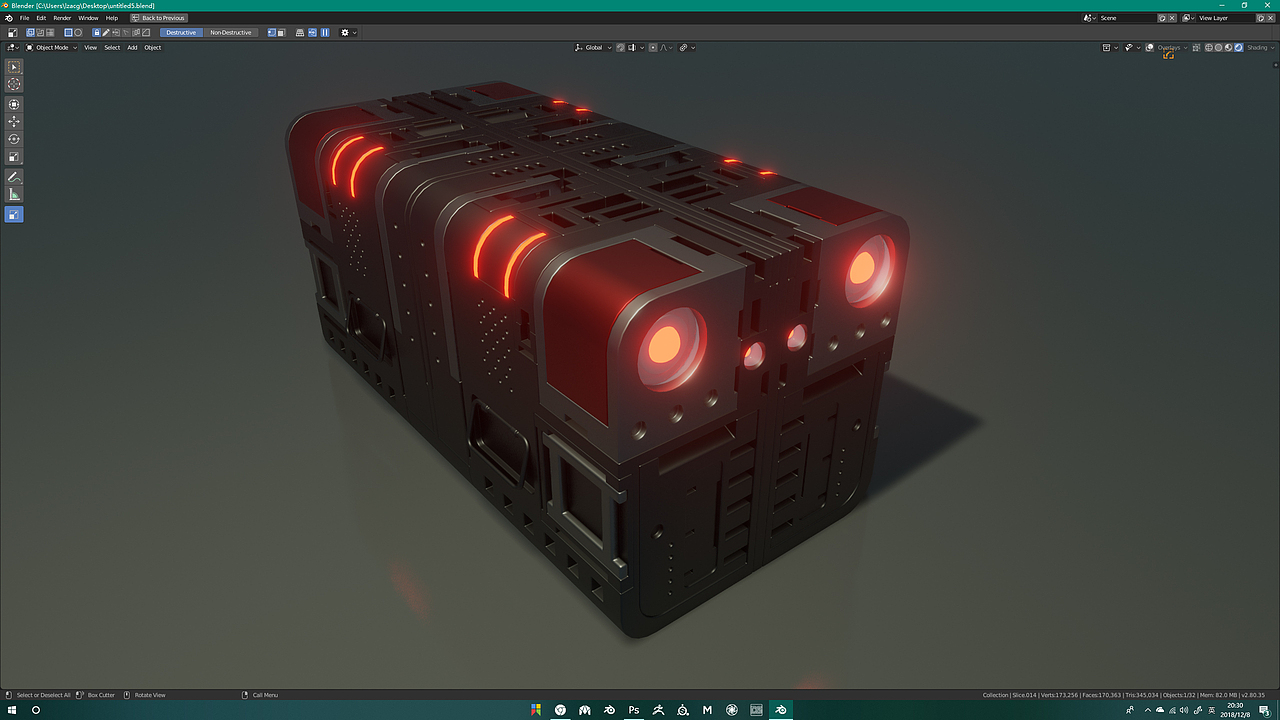Image resolution: width=1280 pixels, height=720 pixels.
Task: Open the Render menu
Action: click(x=62, y=17)
